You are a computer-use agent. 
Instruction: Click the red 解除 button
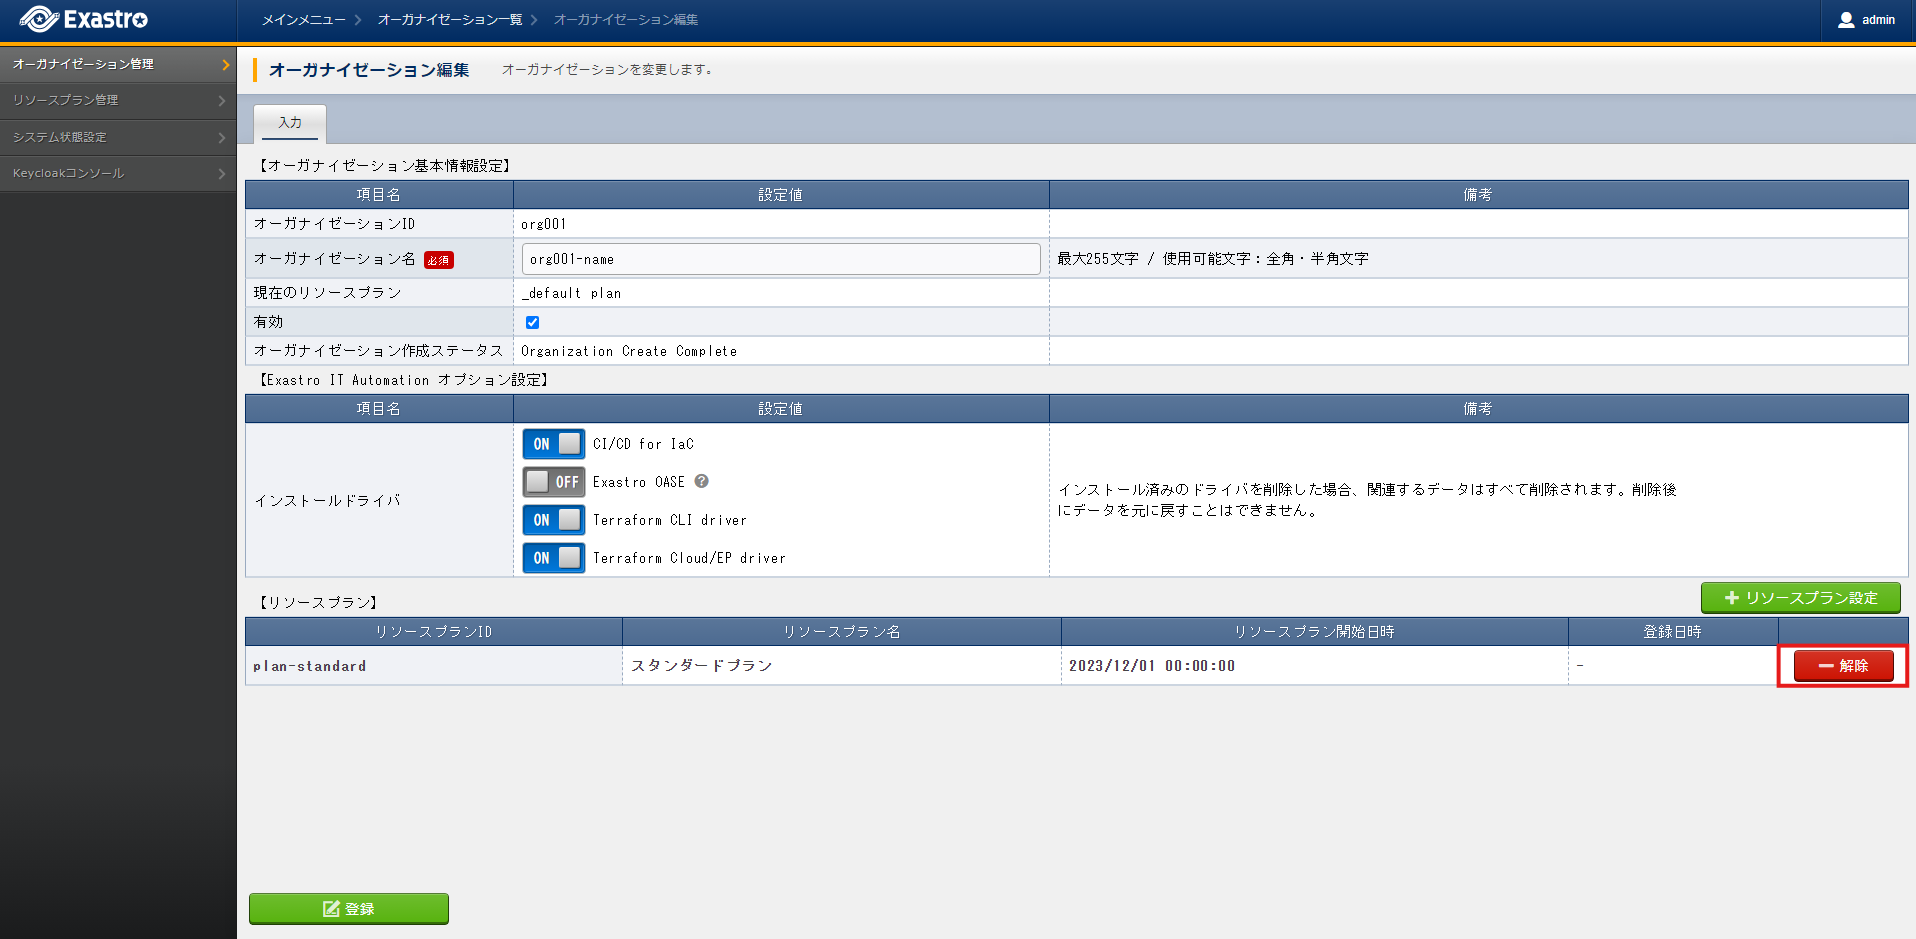[1843, 666]
